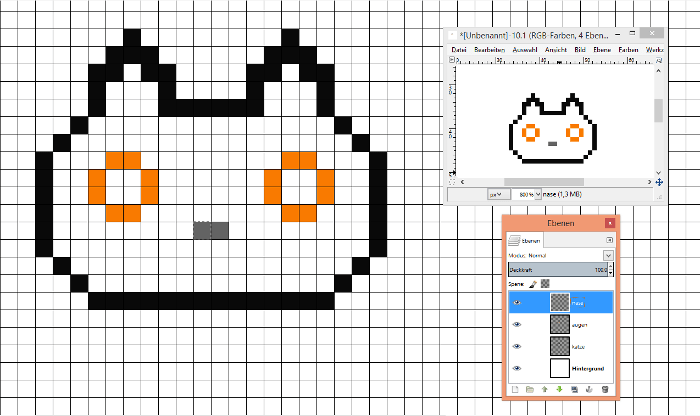
Task: Click scroll down arrow in image window
Action: point(659,173)
